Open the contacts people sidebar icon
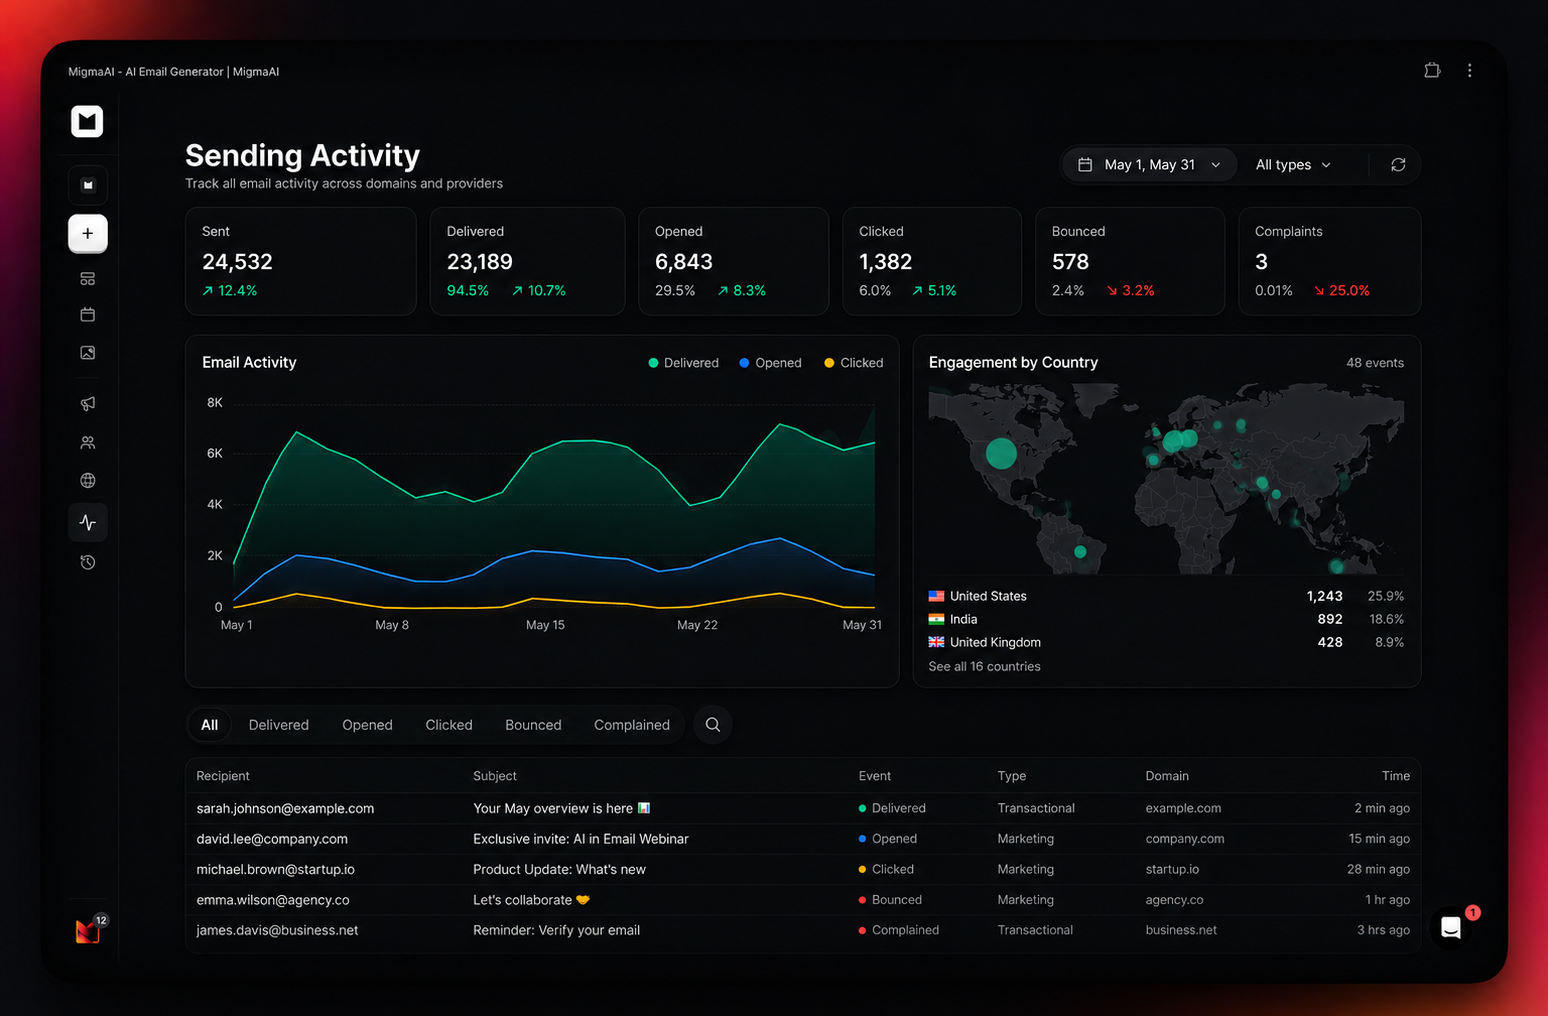1548x1016 pixels. click(x=88, y=442)
